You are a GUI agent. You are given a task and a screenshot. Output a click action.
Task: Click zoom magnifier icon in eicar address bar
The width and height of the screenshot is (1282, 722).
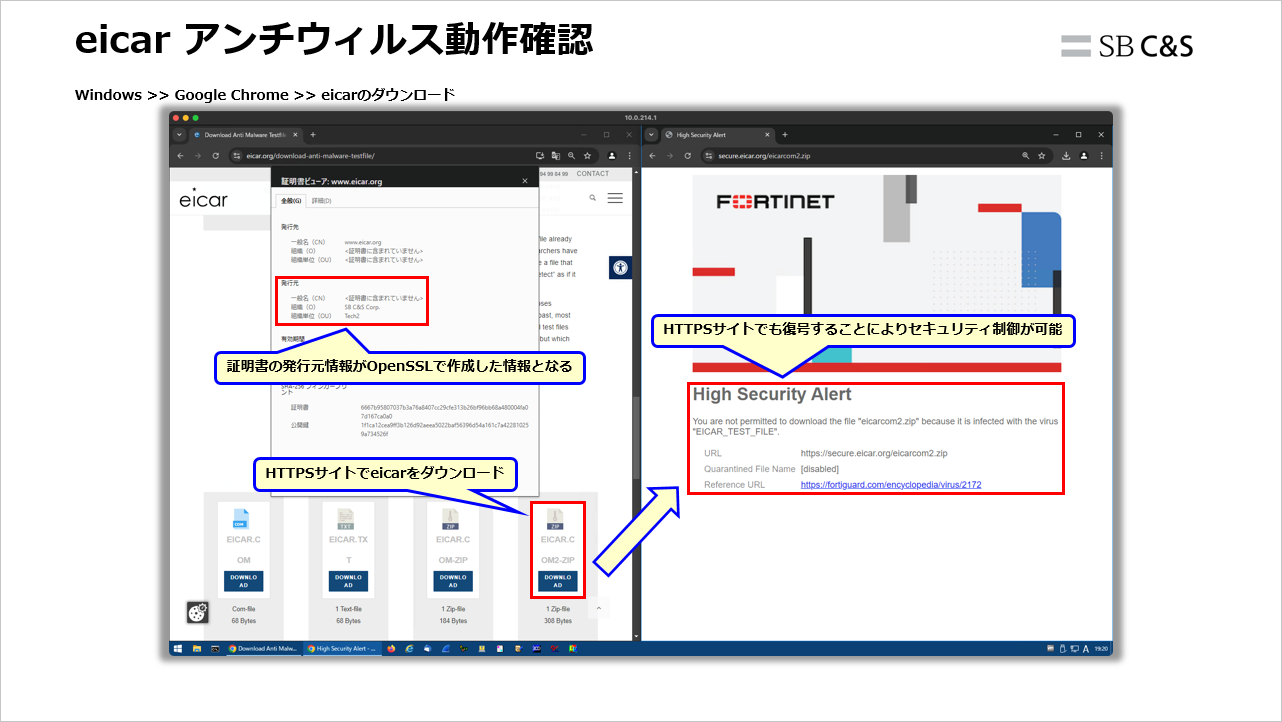[x=571, y=156]
